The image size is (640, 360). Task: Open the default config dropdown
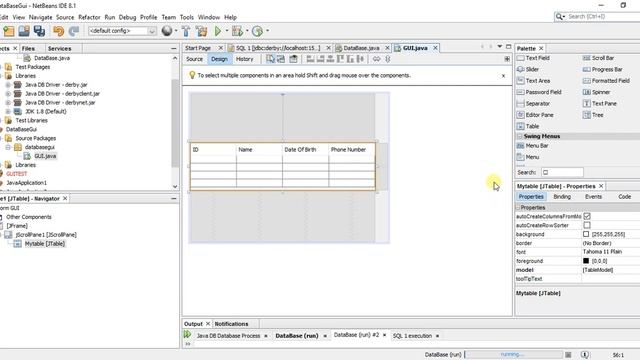(x=151, y=31)
